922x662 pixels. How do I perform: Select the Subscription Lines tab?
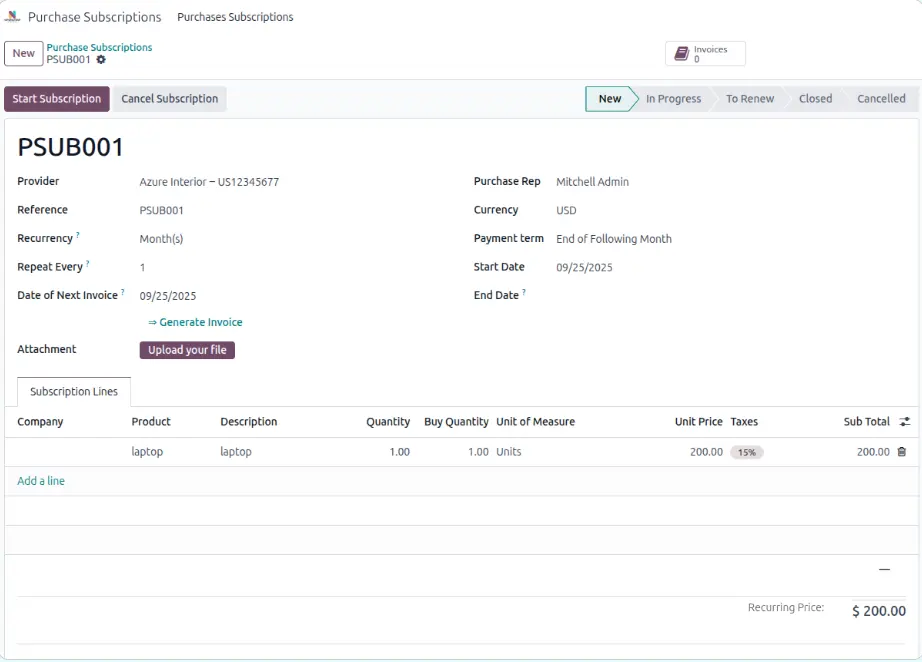click(74, 392)
